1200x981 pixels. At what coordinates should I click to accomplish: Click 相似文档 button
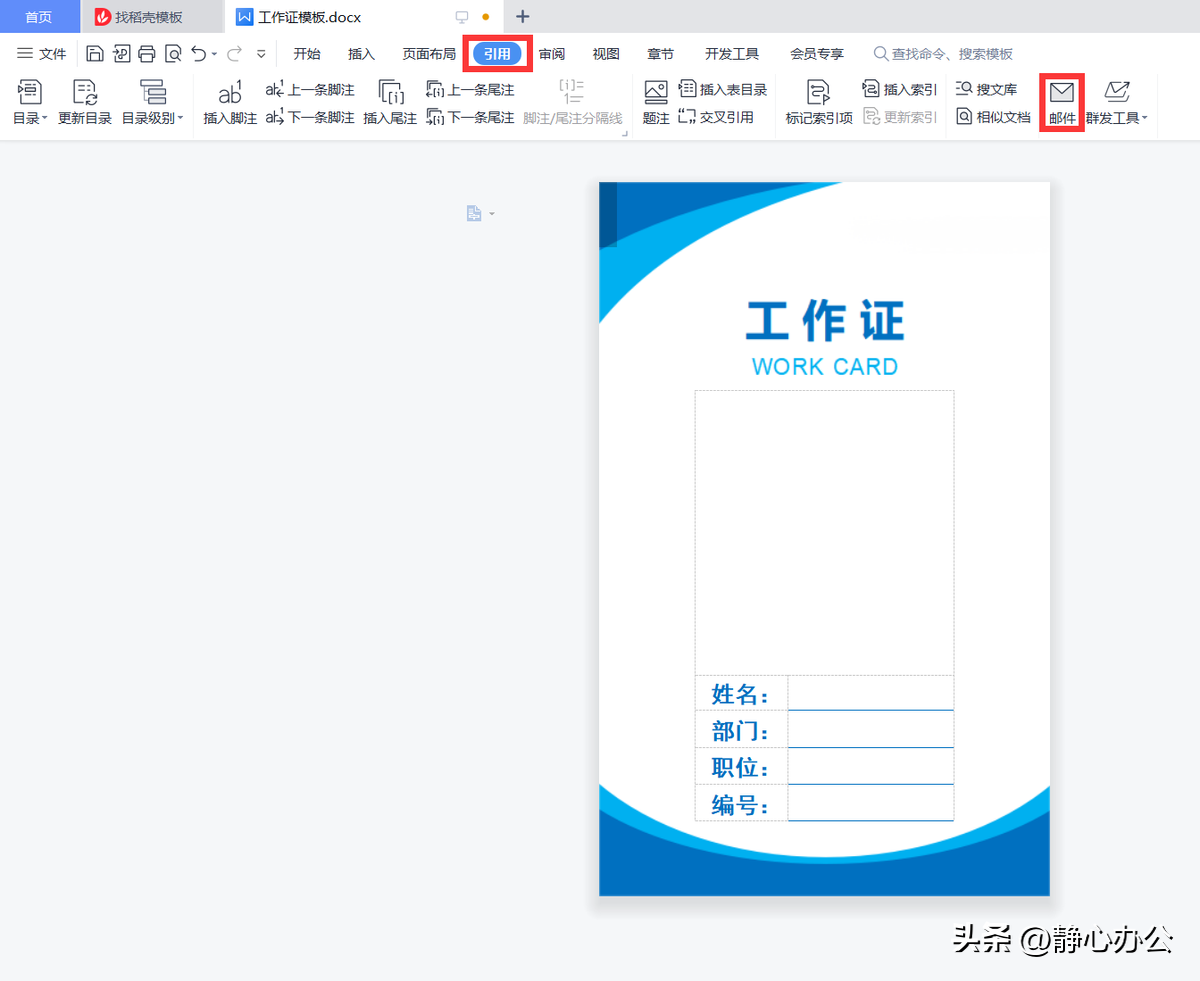tap(993, 117)
